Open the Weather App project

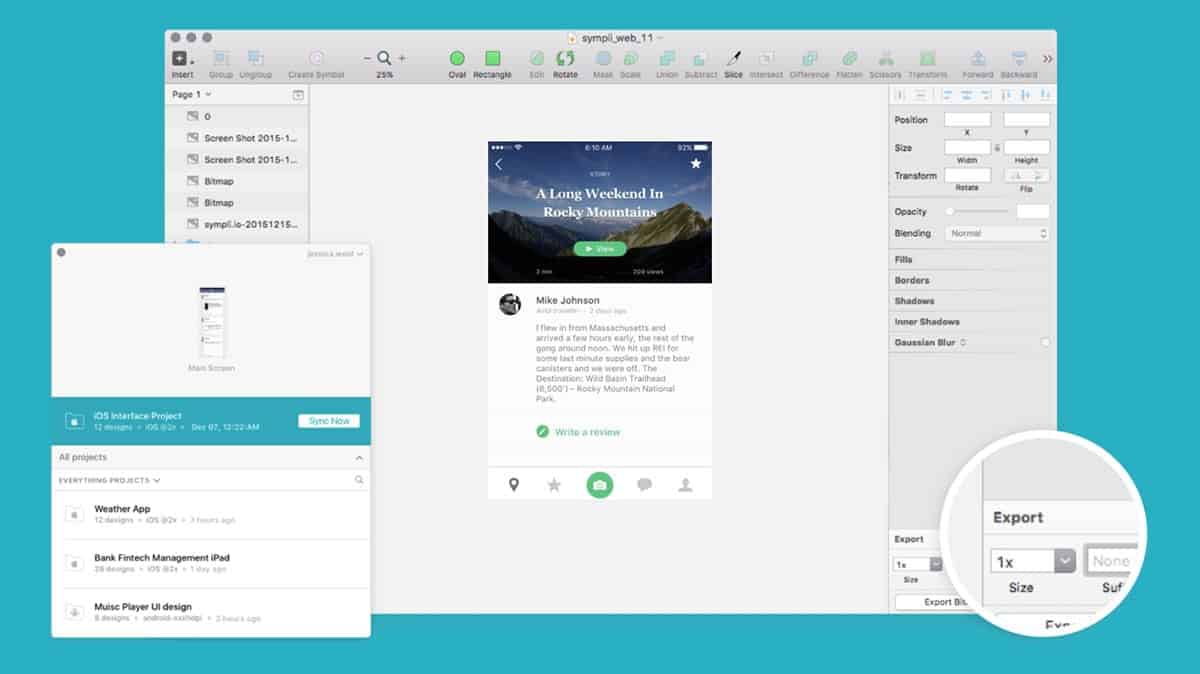[211, 514]
